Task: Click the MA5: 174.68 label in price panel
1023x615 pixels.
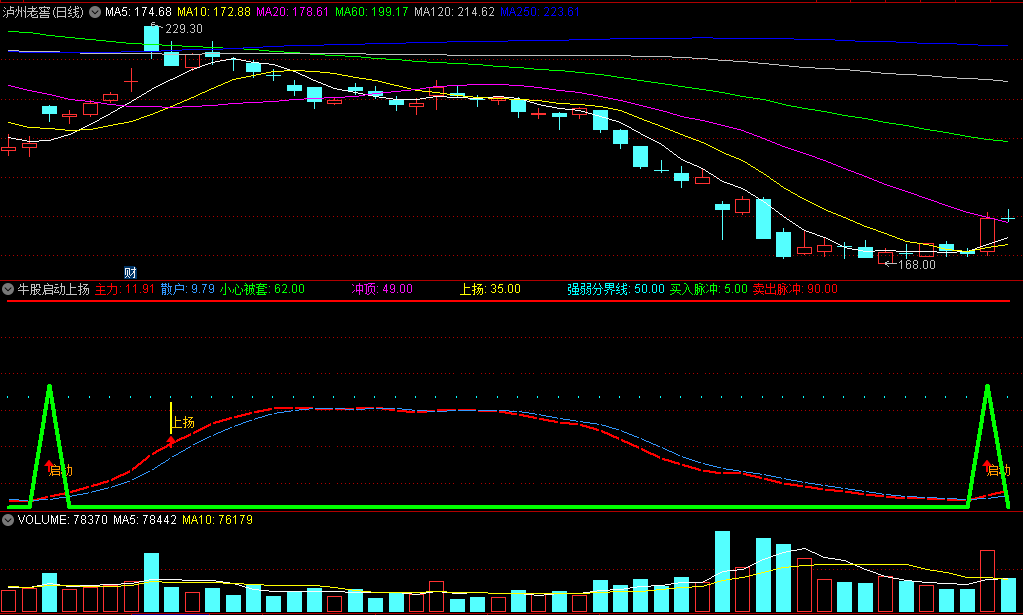Action: pos(138,12)
